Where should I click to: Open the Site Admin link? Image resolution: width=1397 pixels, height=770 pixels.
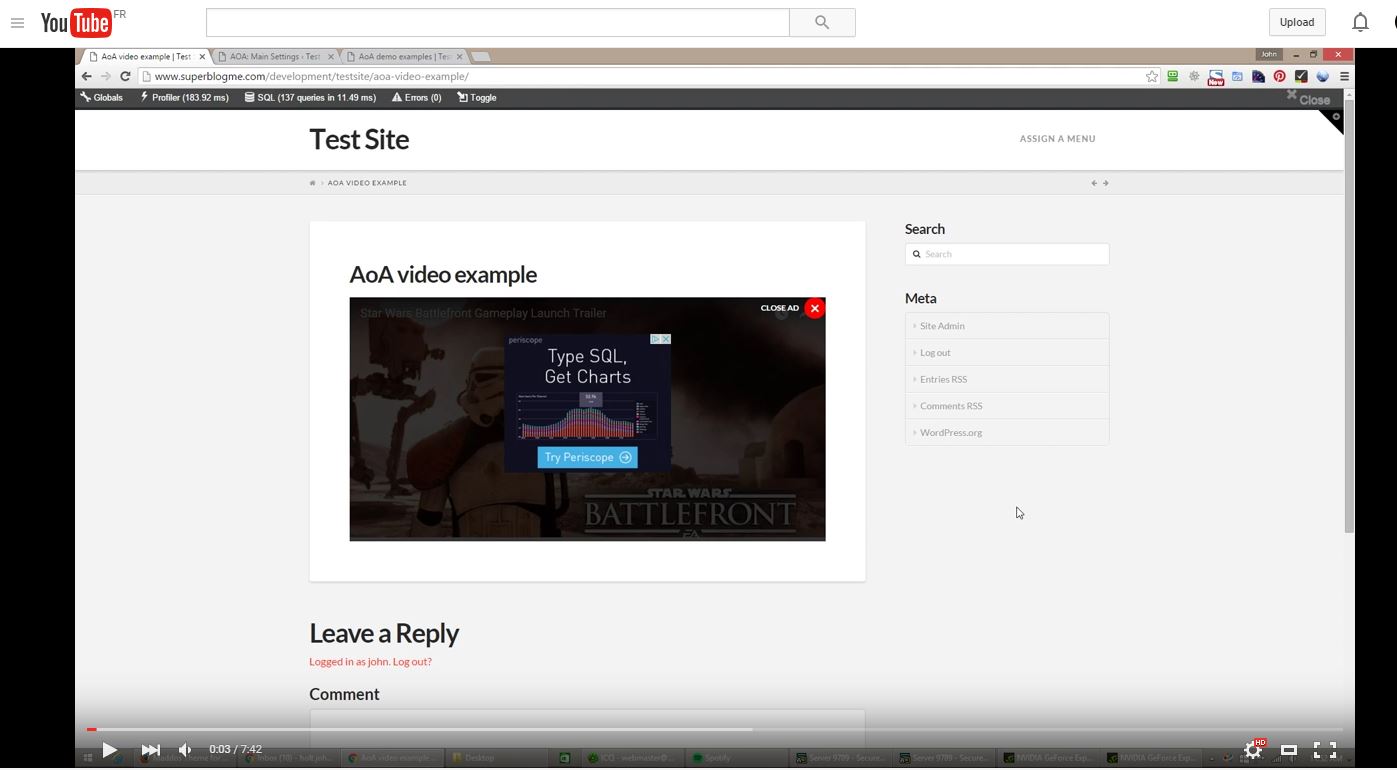(x=942, y=326)
